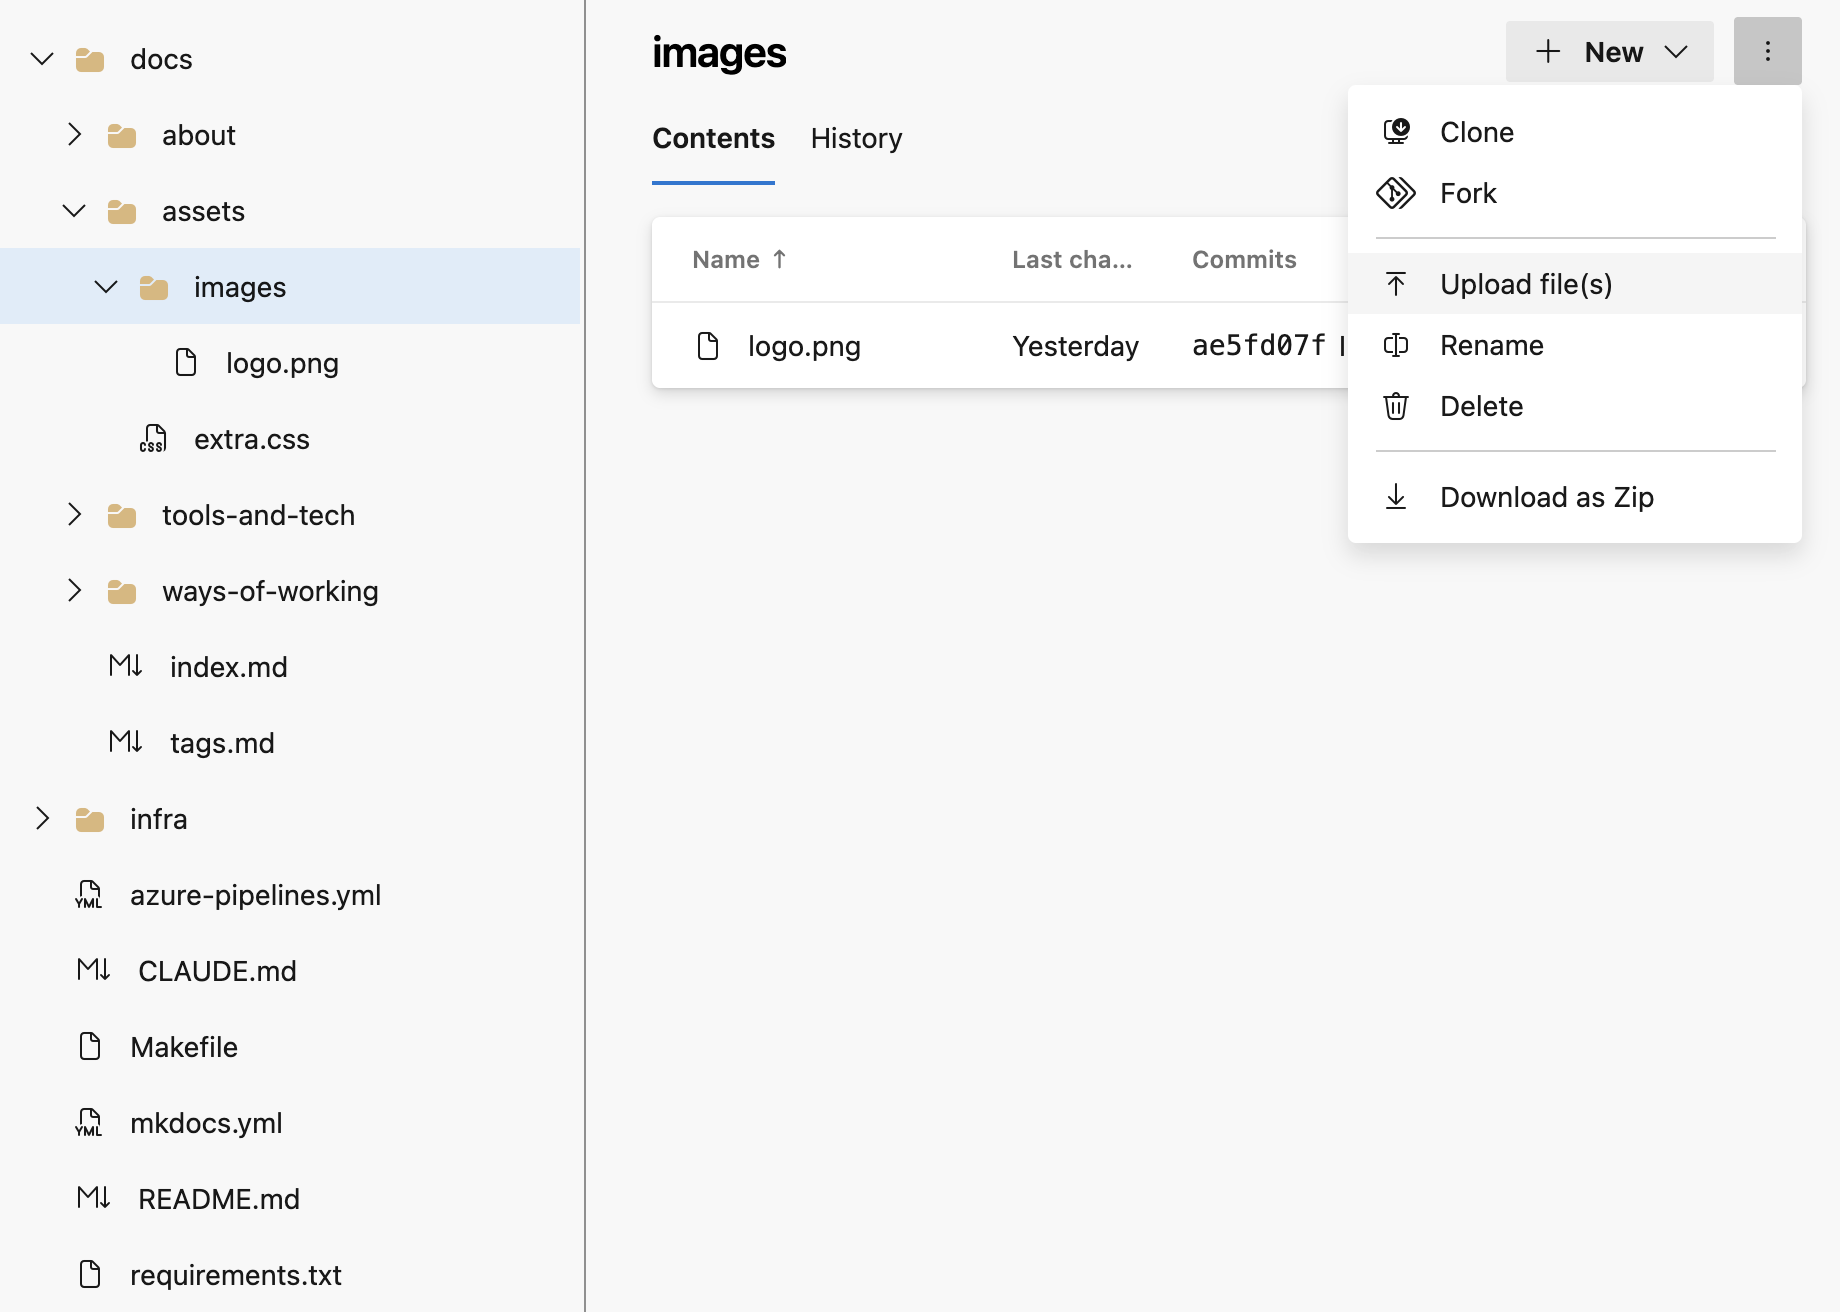Select the Contents tab
Image resolution: width=1840 pixels, height=1312 pixels.
(x=713, y=138)
